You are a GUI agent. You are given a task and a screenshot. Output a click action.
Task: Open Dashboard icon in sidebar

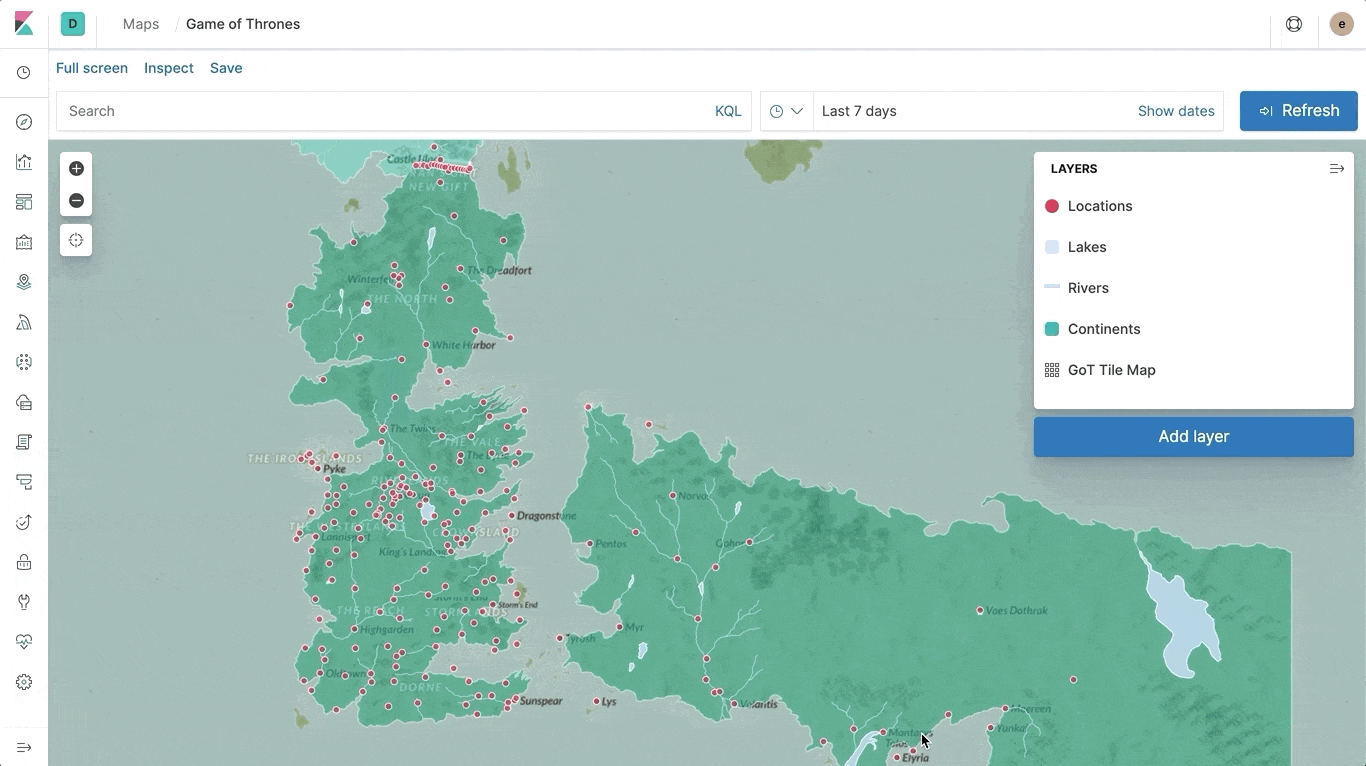(24, 202)
